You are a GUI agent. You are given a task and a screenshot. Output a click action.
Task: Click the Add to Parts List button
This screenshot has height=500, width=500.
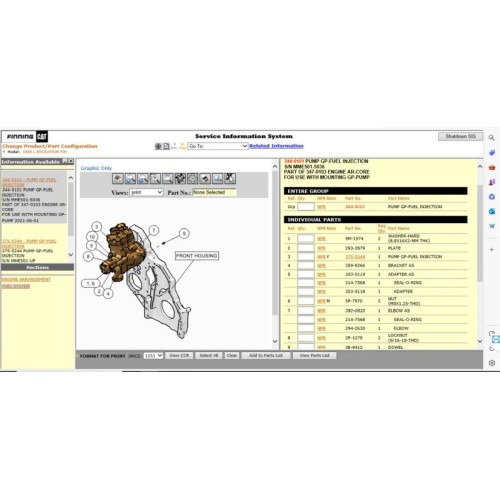click(x=266, y=356)
